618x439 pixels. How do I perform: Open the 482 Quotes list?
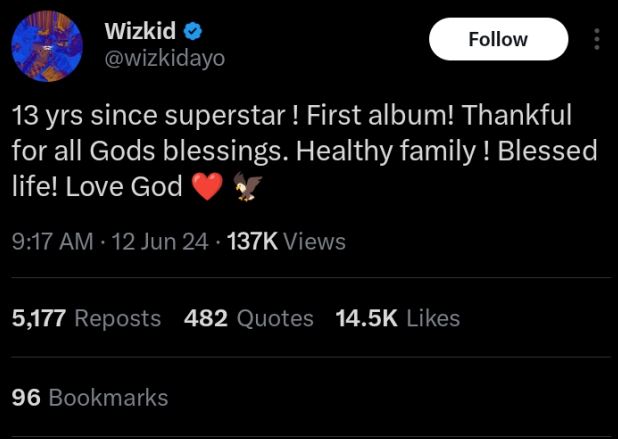(248, 318)
